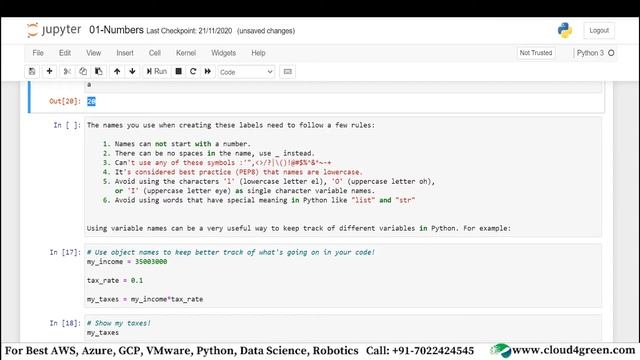Move the selected cell up

point(117,71)
